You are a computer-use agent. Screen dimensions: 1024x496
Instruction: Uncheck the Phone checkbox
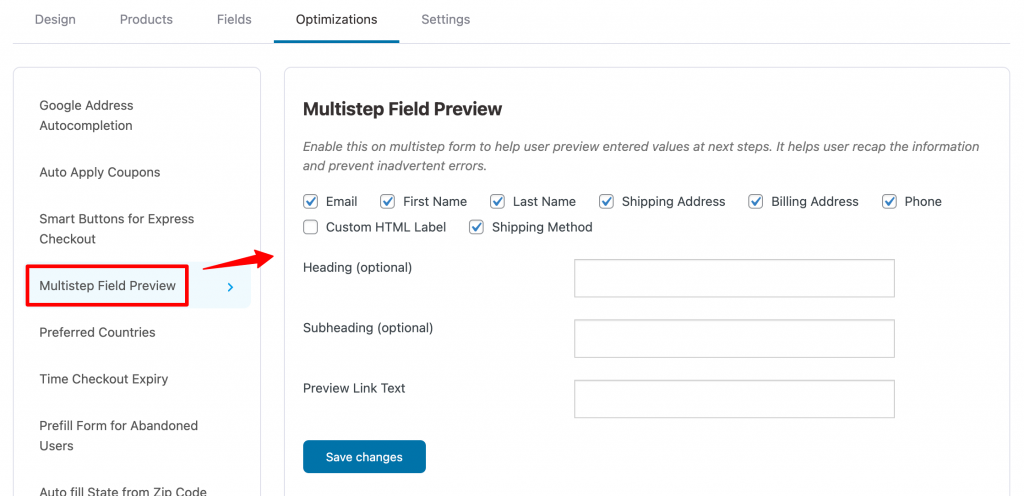point(889,202)
